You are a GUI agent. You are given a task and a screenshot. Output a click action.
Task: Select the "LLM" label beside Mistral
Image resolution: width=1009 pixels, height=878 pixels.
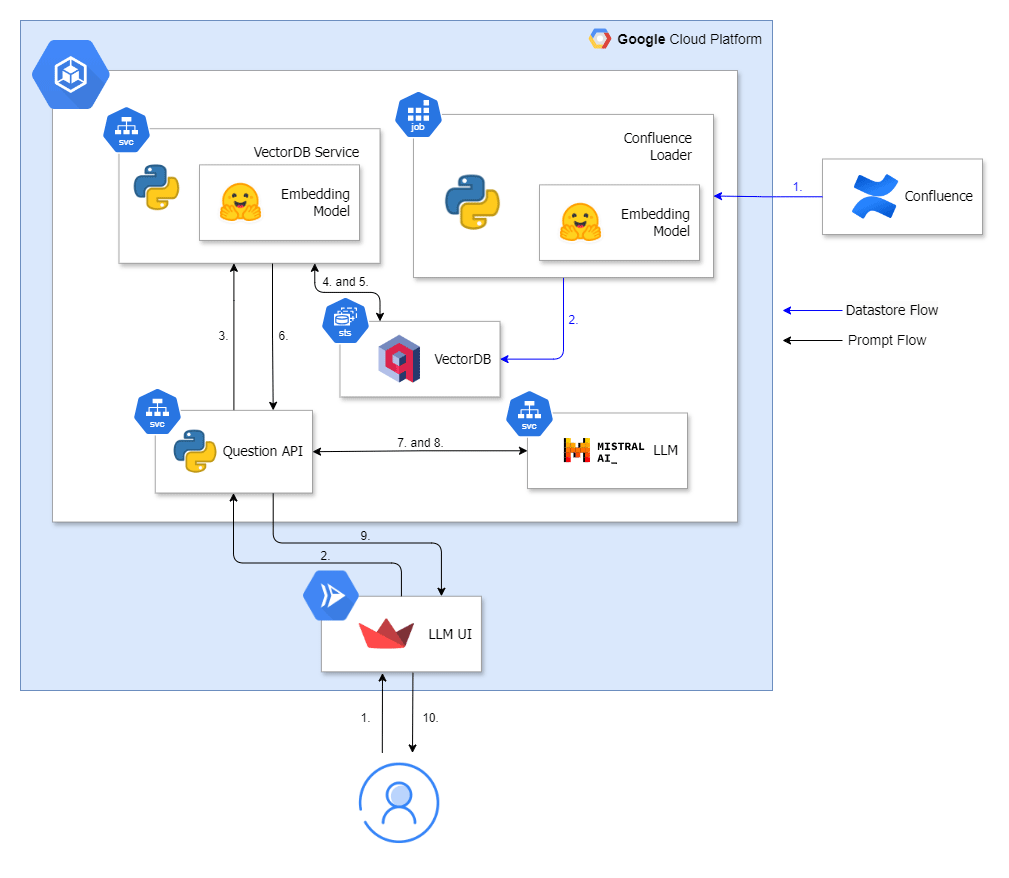665,450
